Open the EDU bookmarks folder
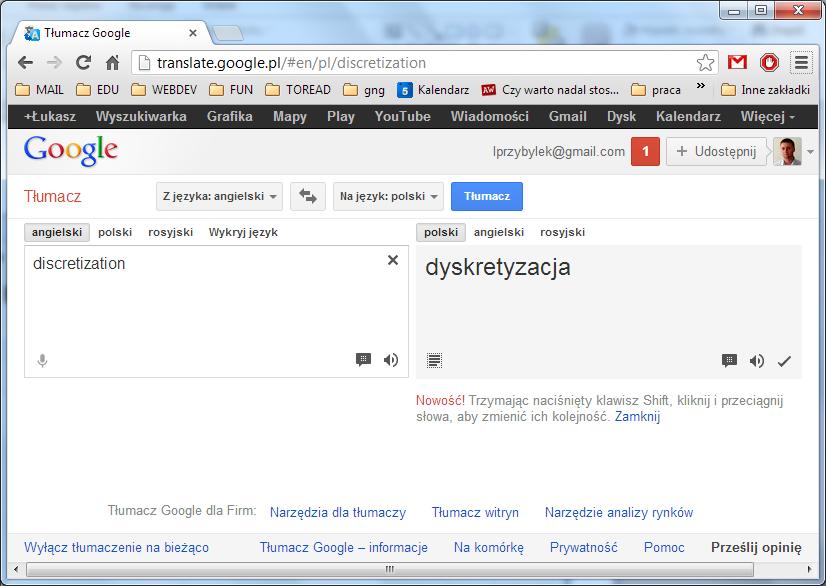826x586 pixels. [98, 90]
